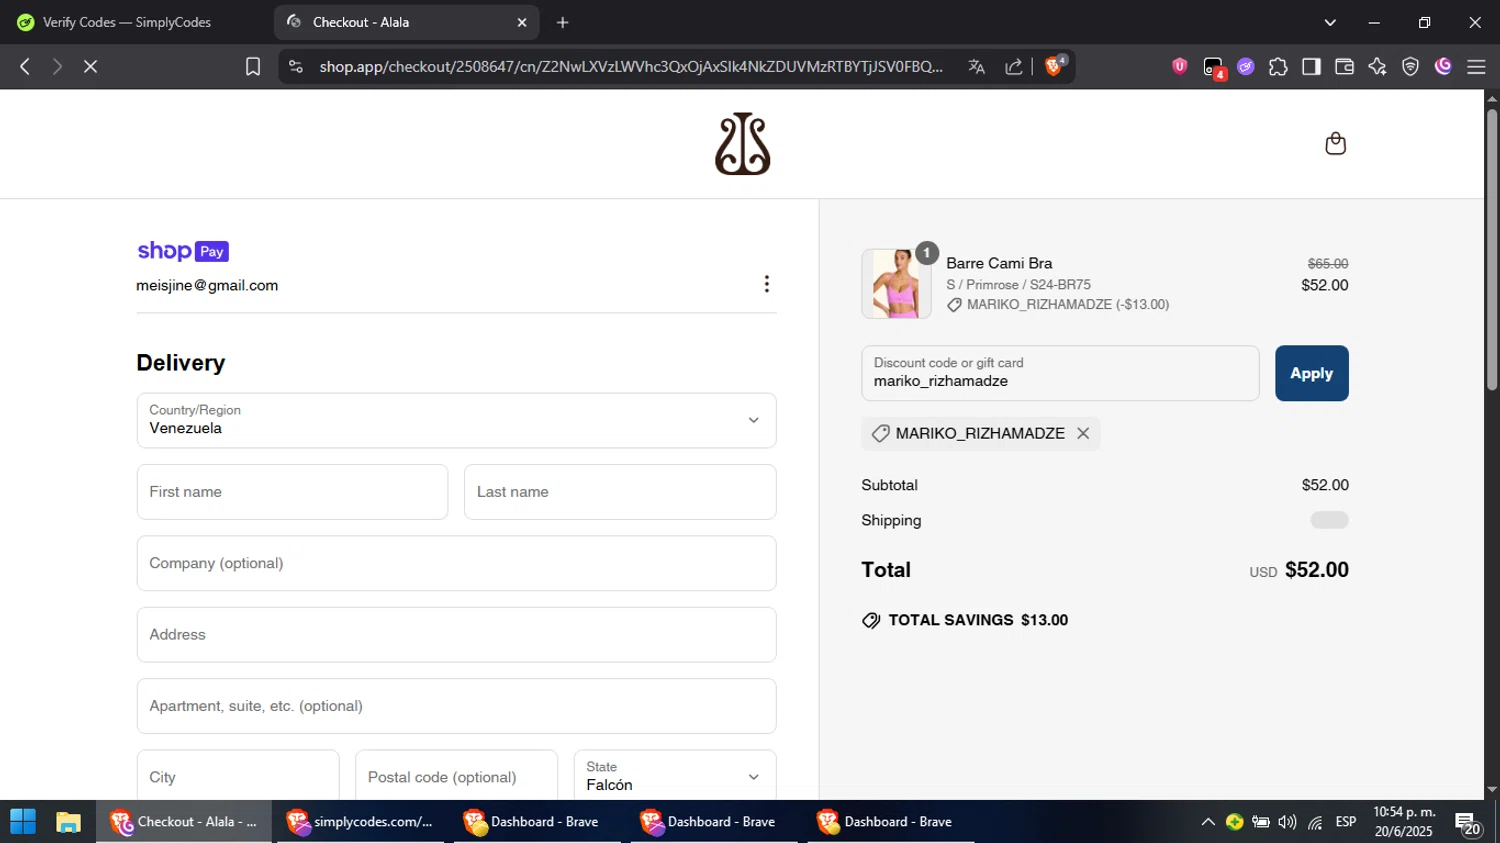Open notification center with 20 badge

pos(1468,824)
